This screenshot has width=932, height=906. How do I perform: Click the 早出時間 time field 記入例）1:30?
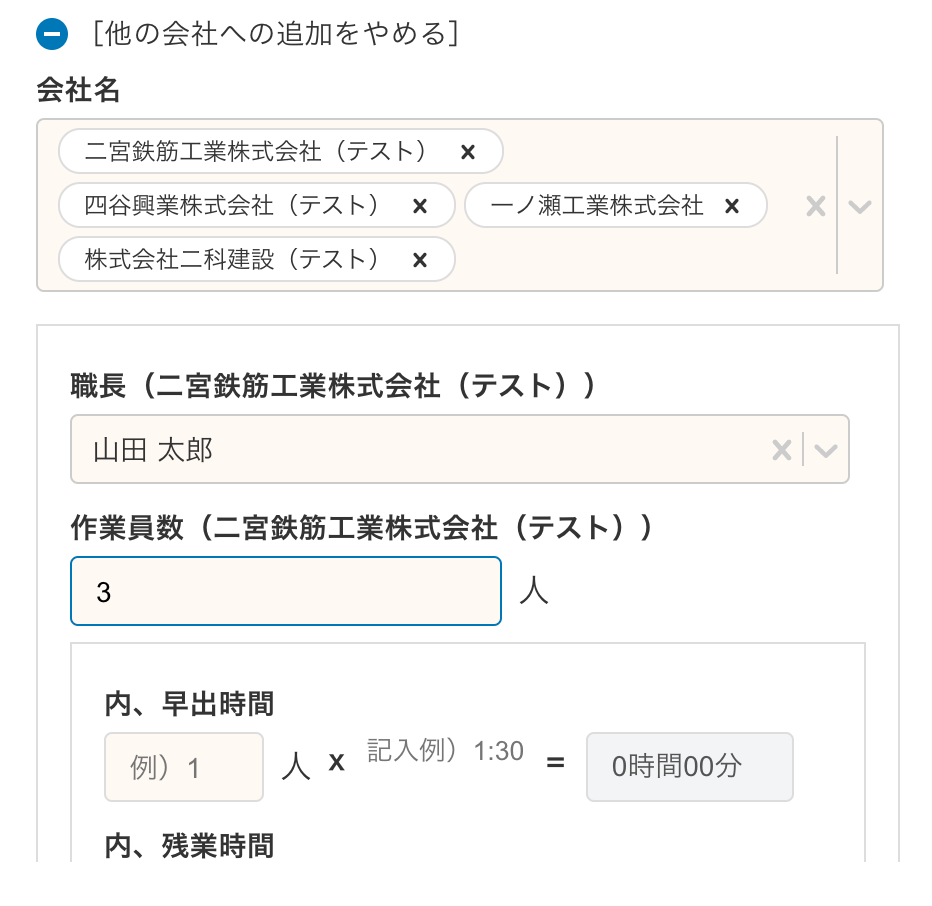(445, 753)
